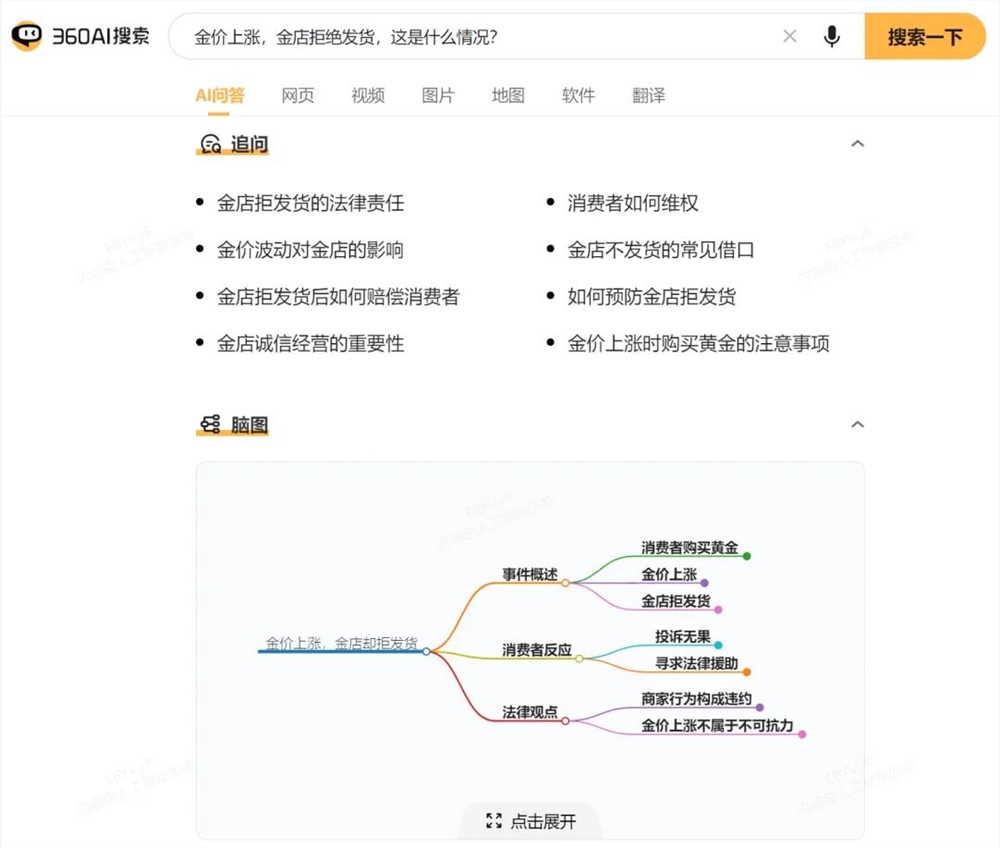Click the purple endpoint dot of 商家行为构成违约
The image size is (1000, 848).
point(760,706)
